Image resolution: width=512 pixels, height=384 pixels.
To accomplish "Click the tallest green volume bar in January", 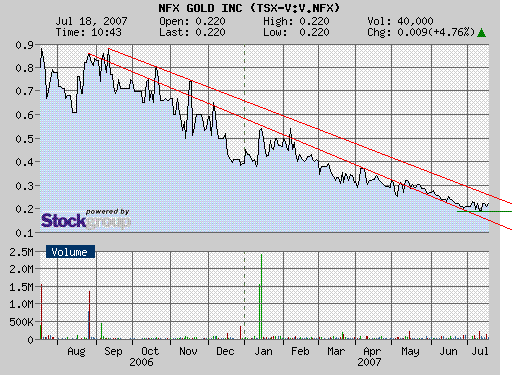I will click(261, 297).
